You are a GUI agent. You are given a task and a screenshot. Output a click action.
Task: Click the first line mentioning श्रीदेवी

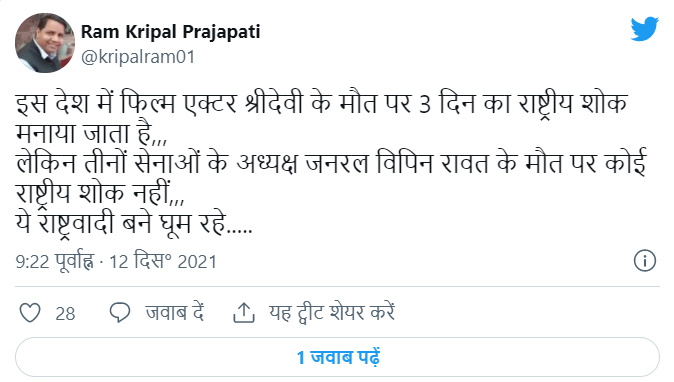(x=322, y=104)
